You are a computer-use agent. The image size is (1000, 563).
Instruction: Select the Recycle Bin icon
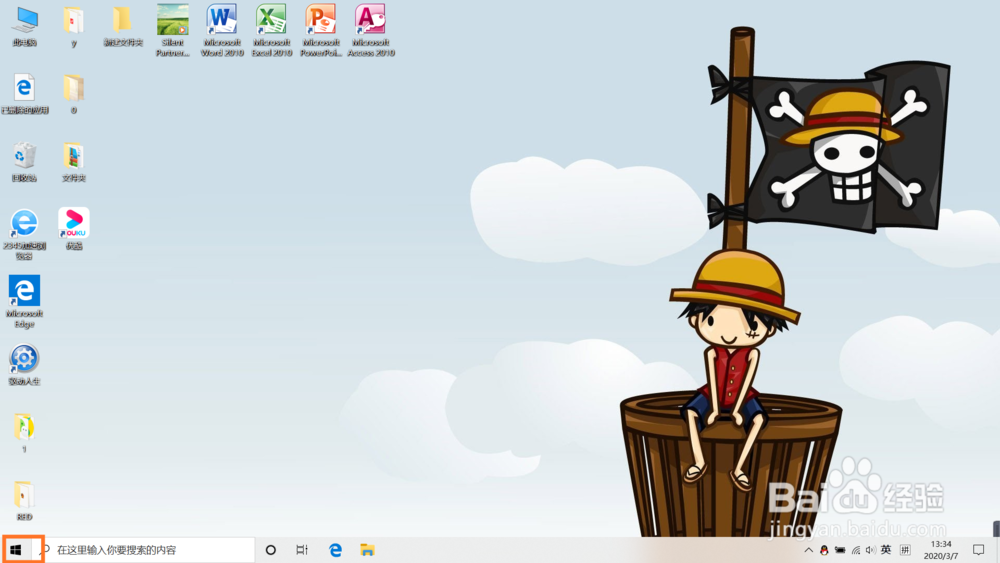pyautogui.click(x=24, y=162)
